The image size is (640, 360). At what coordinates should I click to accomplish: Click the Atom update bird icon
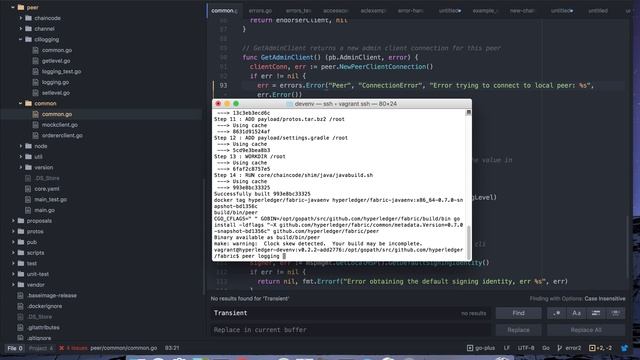(624, 348)
